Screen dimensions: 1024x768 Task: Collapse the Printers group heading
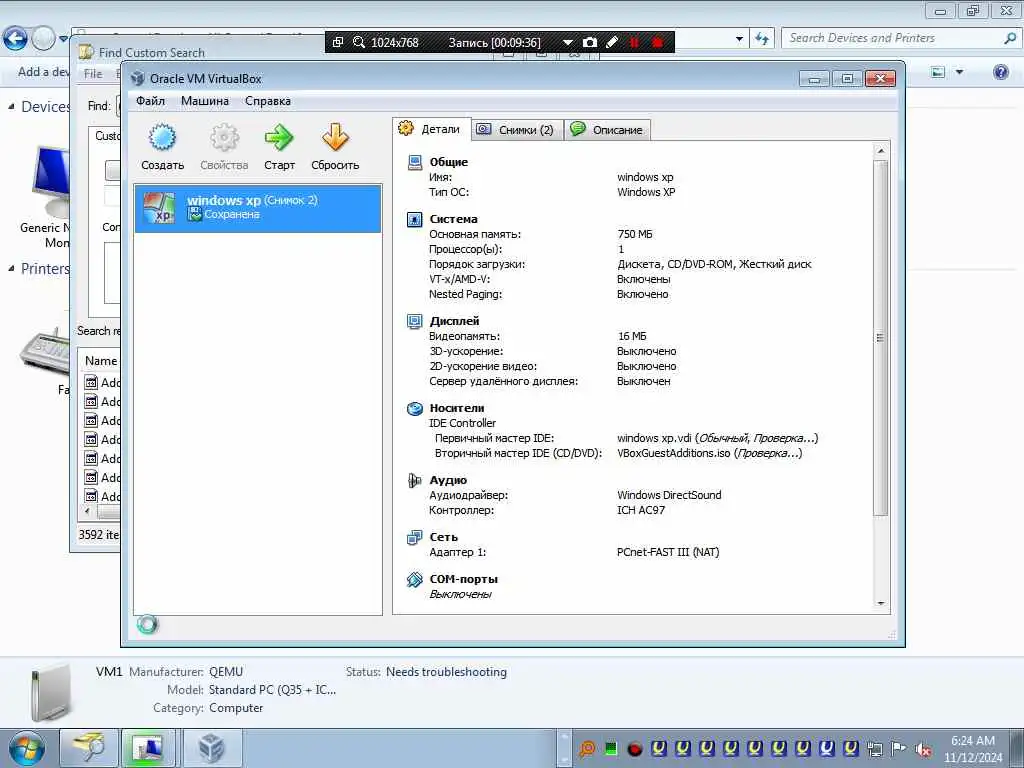[11, 268]
